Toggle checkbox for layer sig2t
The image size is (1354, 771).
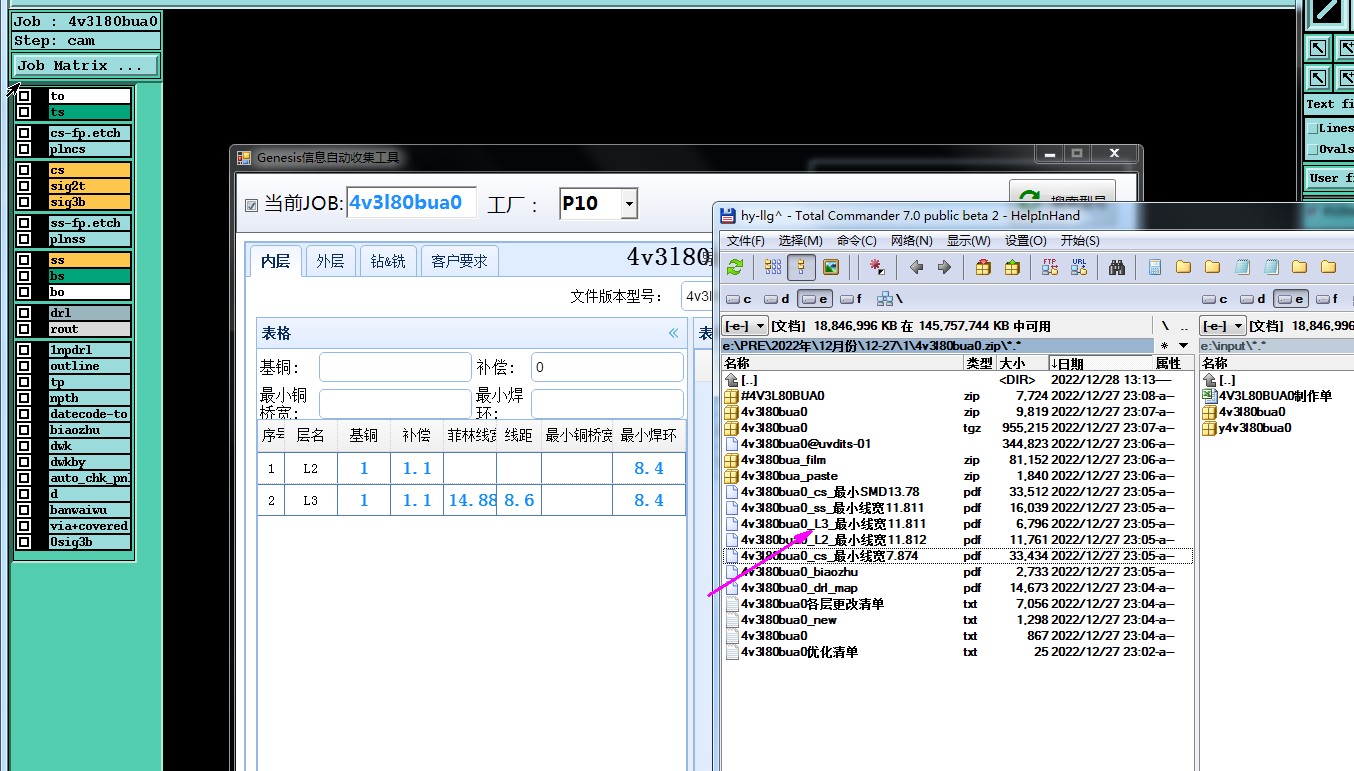pyautogui.click(x=25, y=186)
